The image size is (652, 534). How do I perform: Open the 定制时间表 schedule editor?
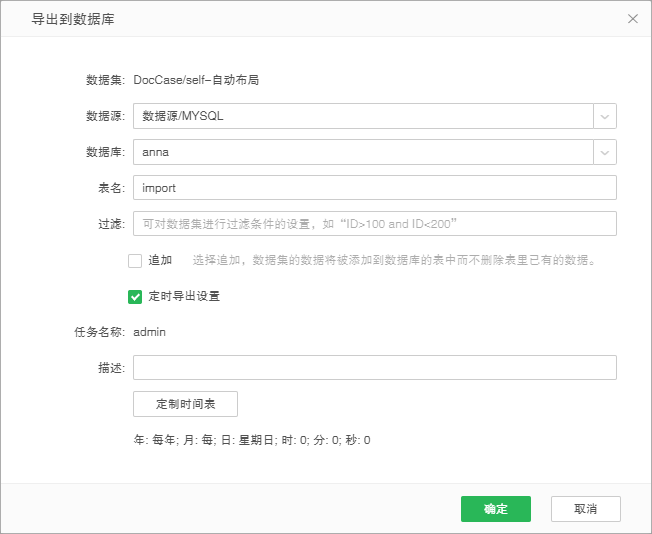pos(185,404)
